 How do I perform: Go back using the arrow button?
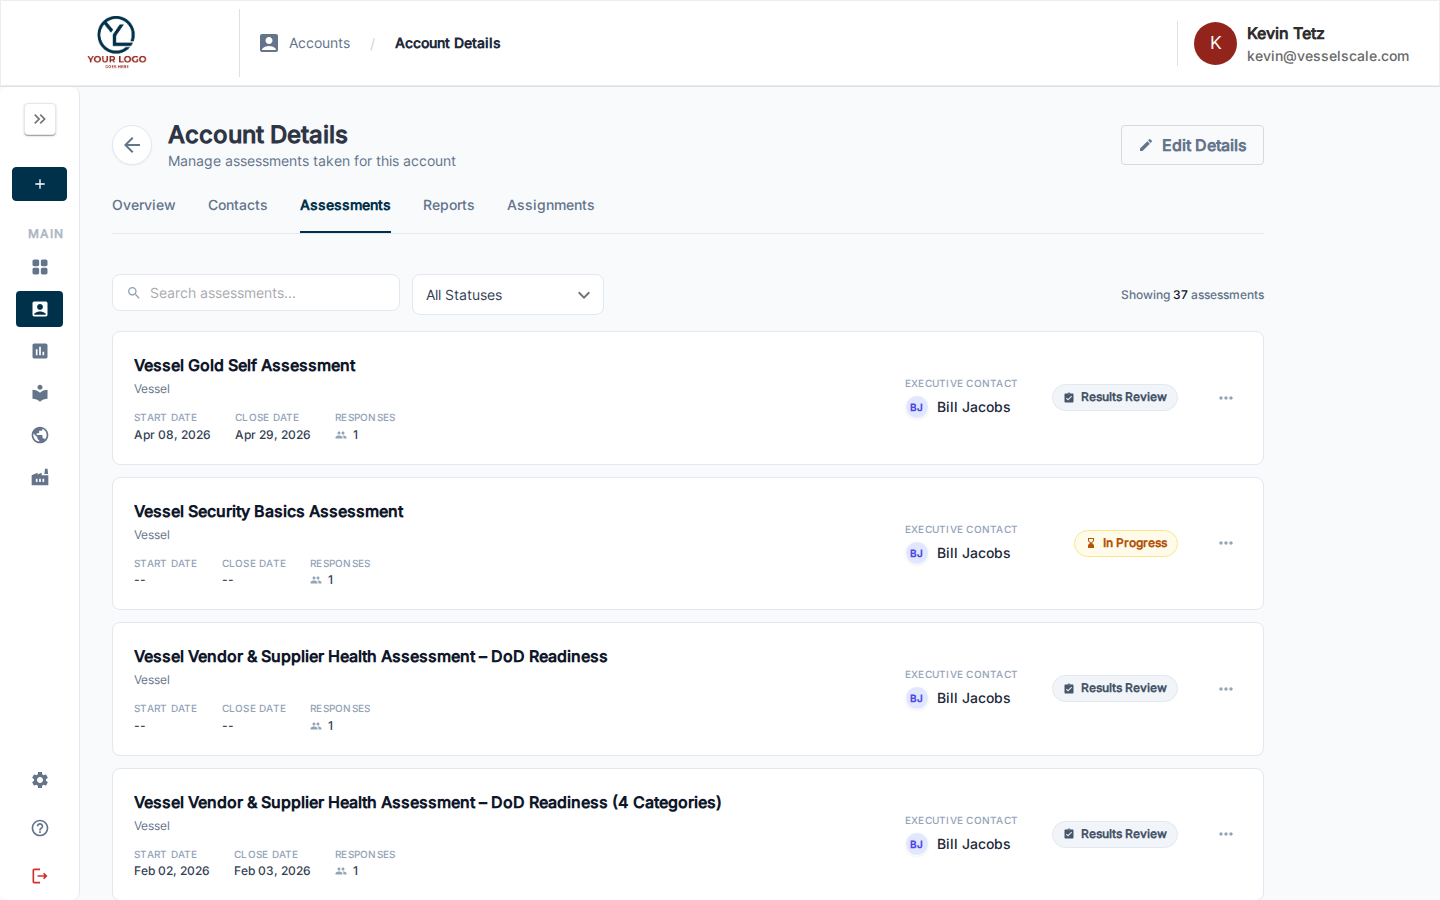click(132, 146)
